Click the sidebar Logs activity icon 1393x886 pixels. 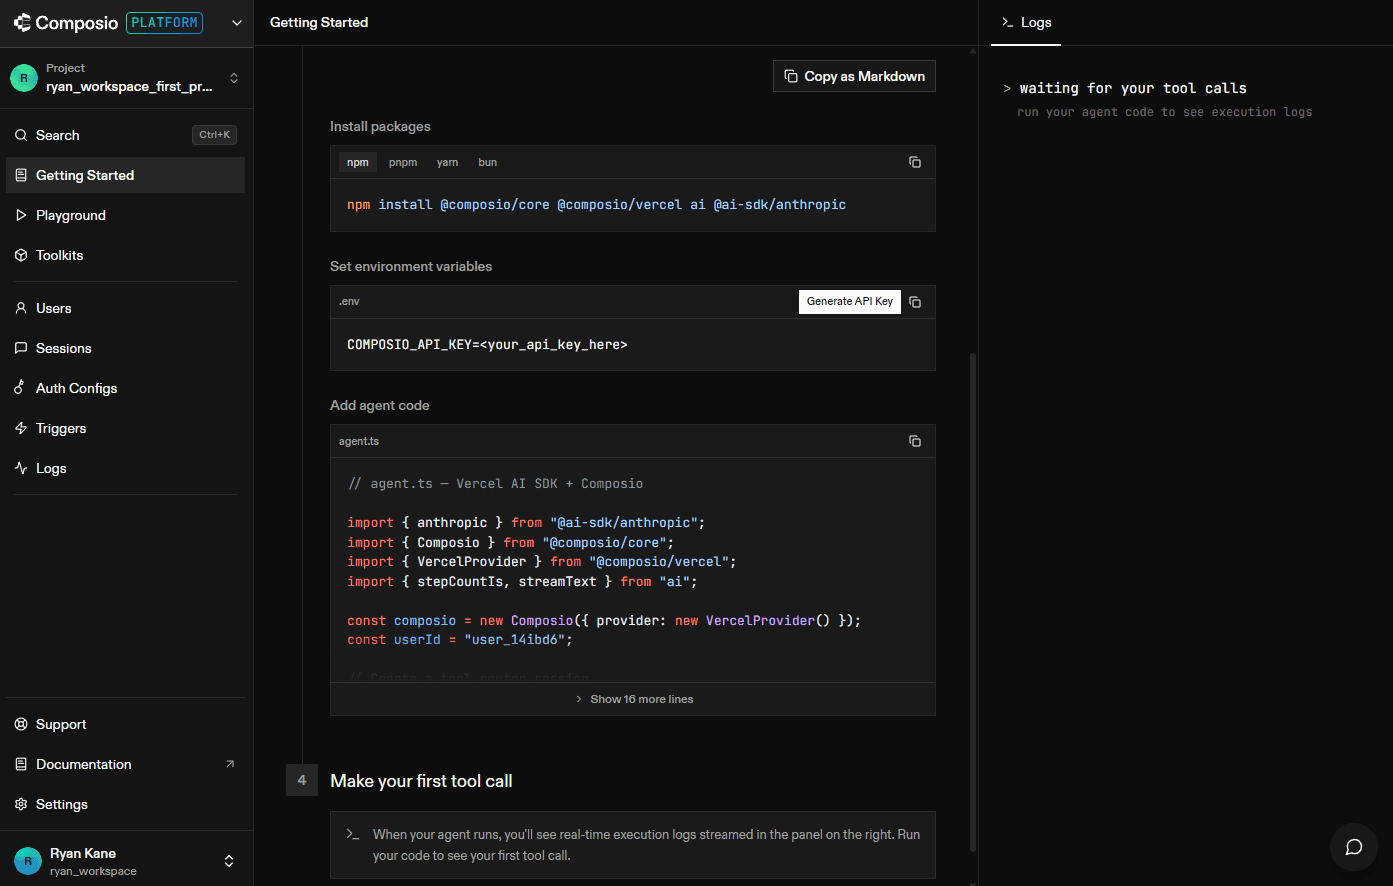pyautogui.click(x=21, y=468)
